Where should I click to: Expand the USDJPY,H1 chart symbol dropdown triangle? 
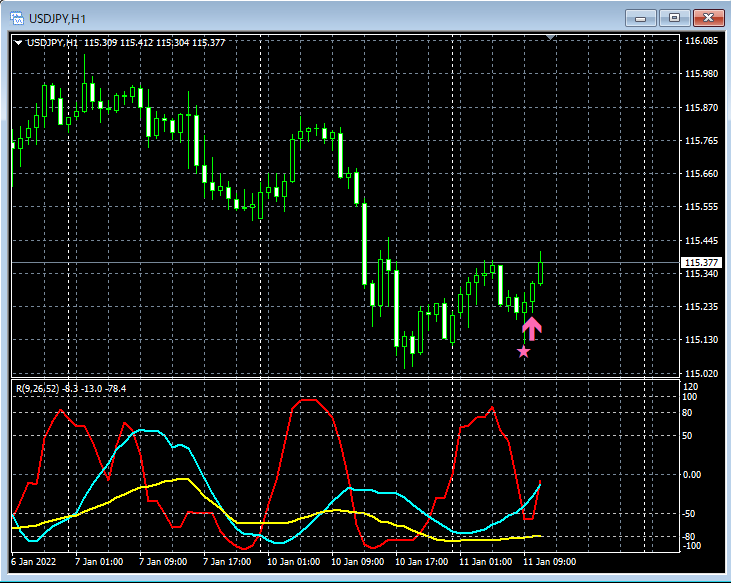(x=19, y=43)
